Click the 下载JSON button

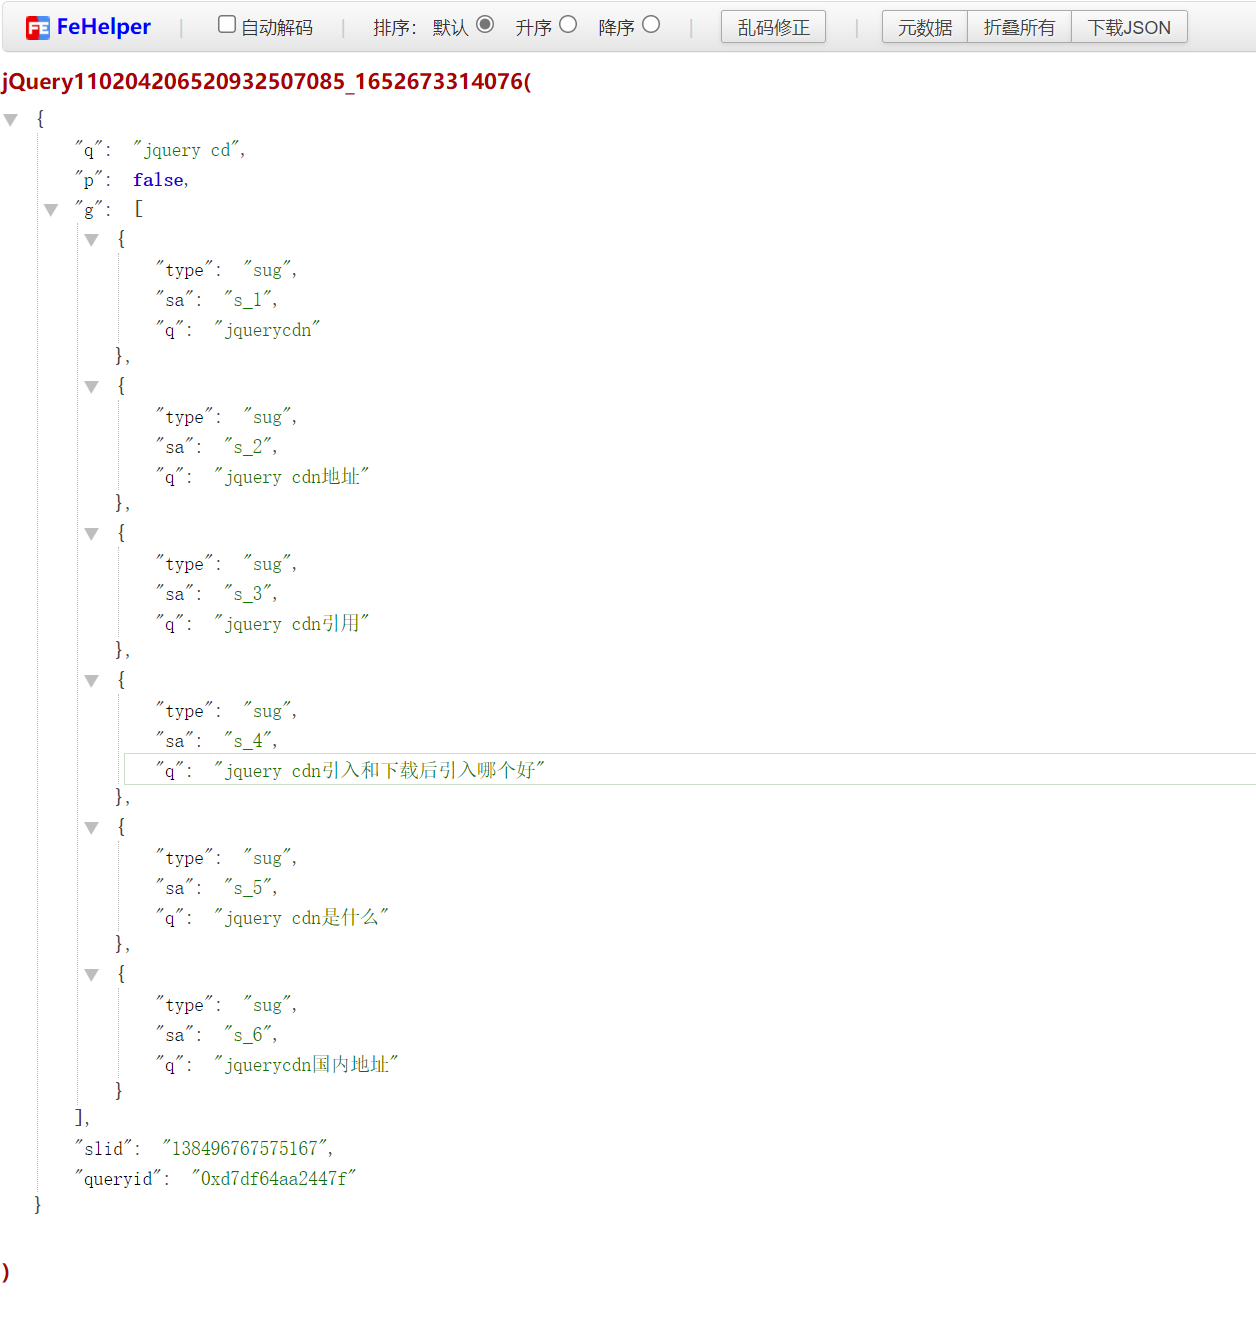1129,27
